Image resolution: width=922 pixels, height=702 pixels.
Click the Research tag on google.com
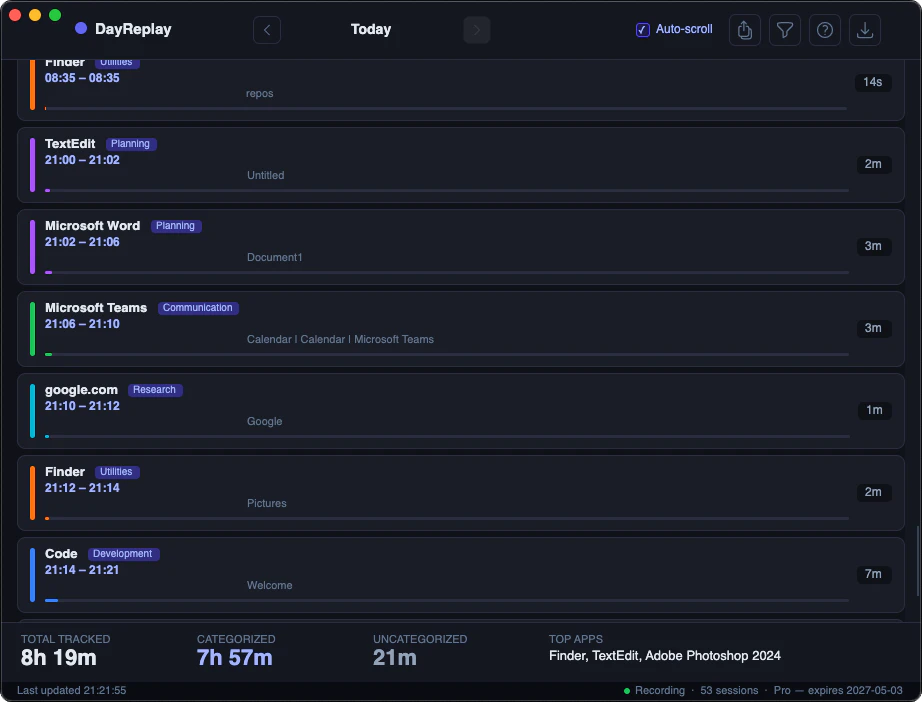pos(155,390)
